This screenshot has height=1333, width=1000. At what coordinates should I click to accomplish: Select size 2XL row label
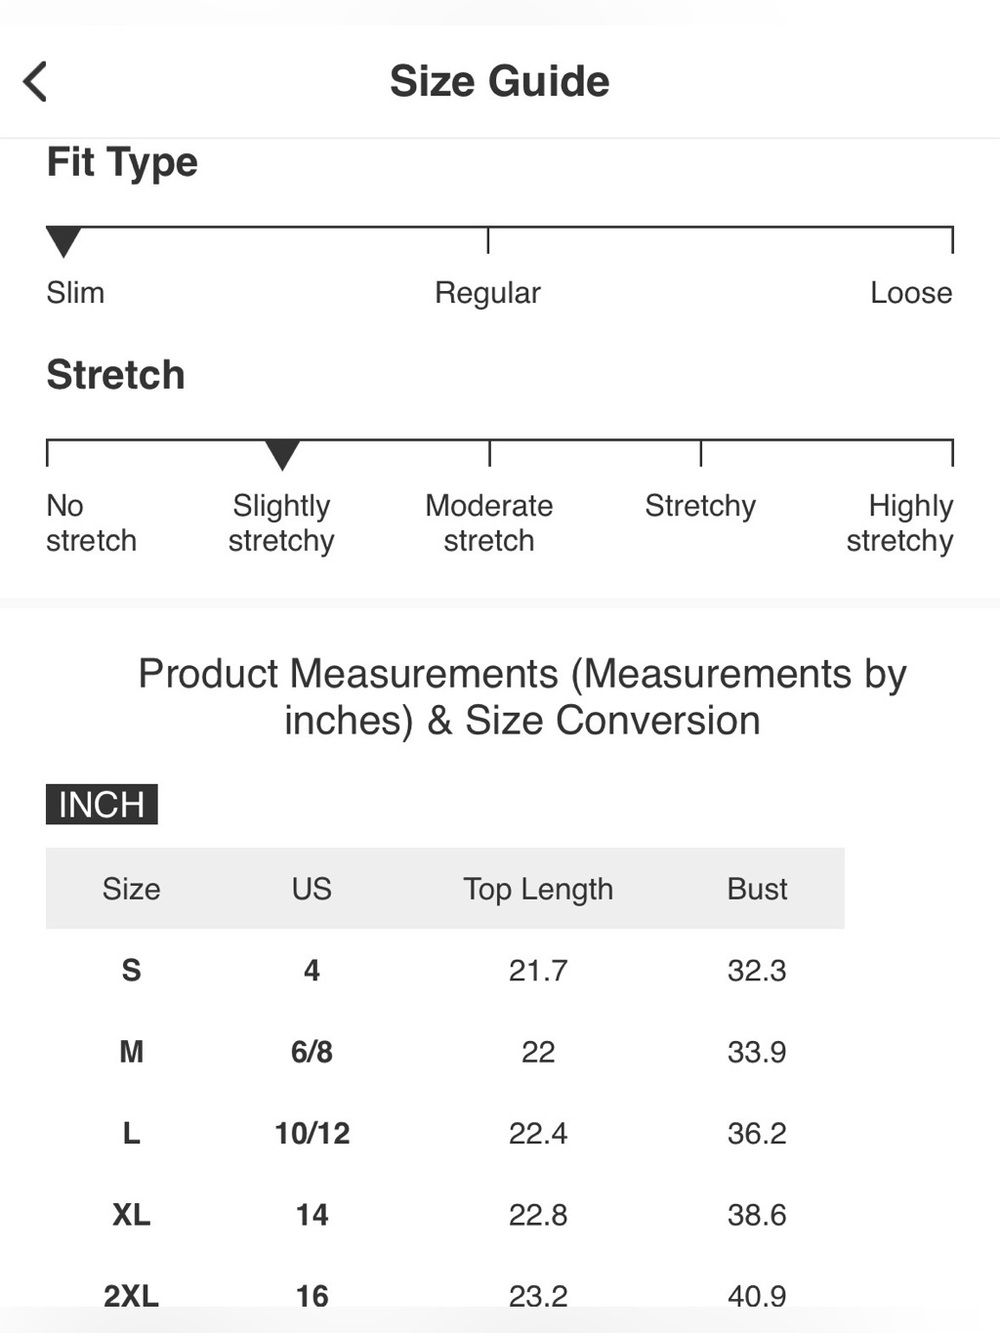[x=131, y=1296]
